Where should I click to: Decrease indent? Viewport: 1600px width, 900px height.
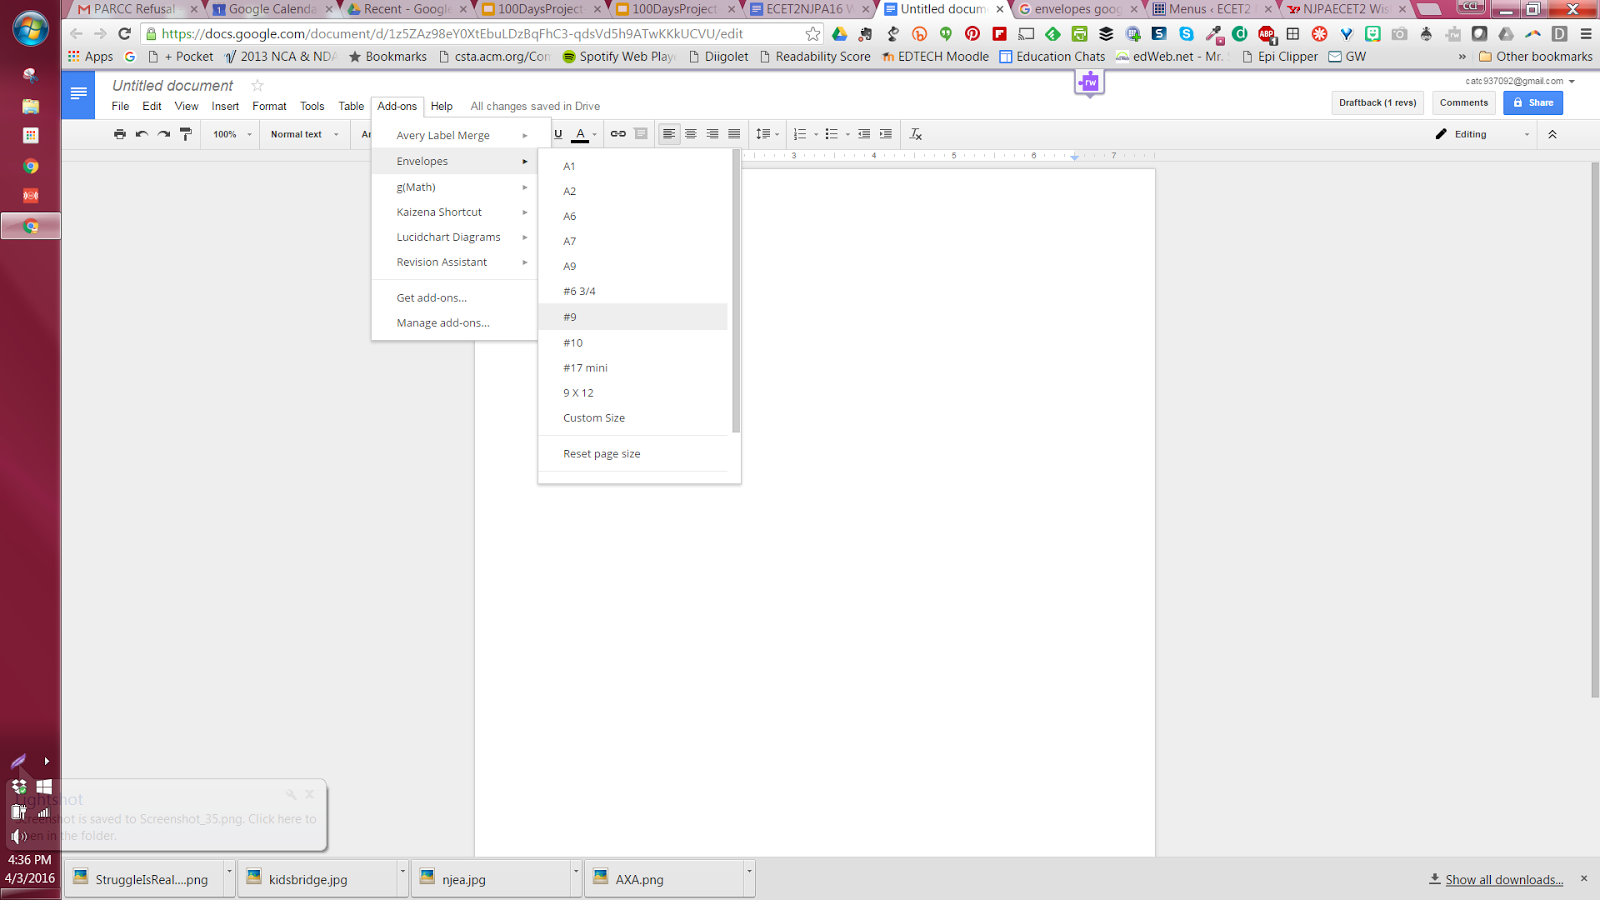[864, 134]
